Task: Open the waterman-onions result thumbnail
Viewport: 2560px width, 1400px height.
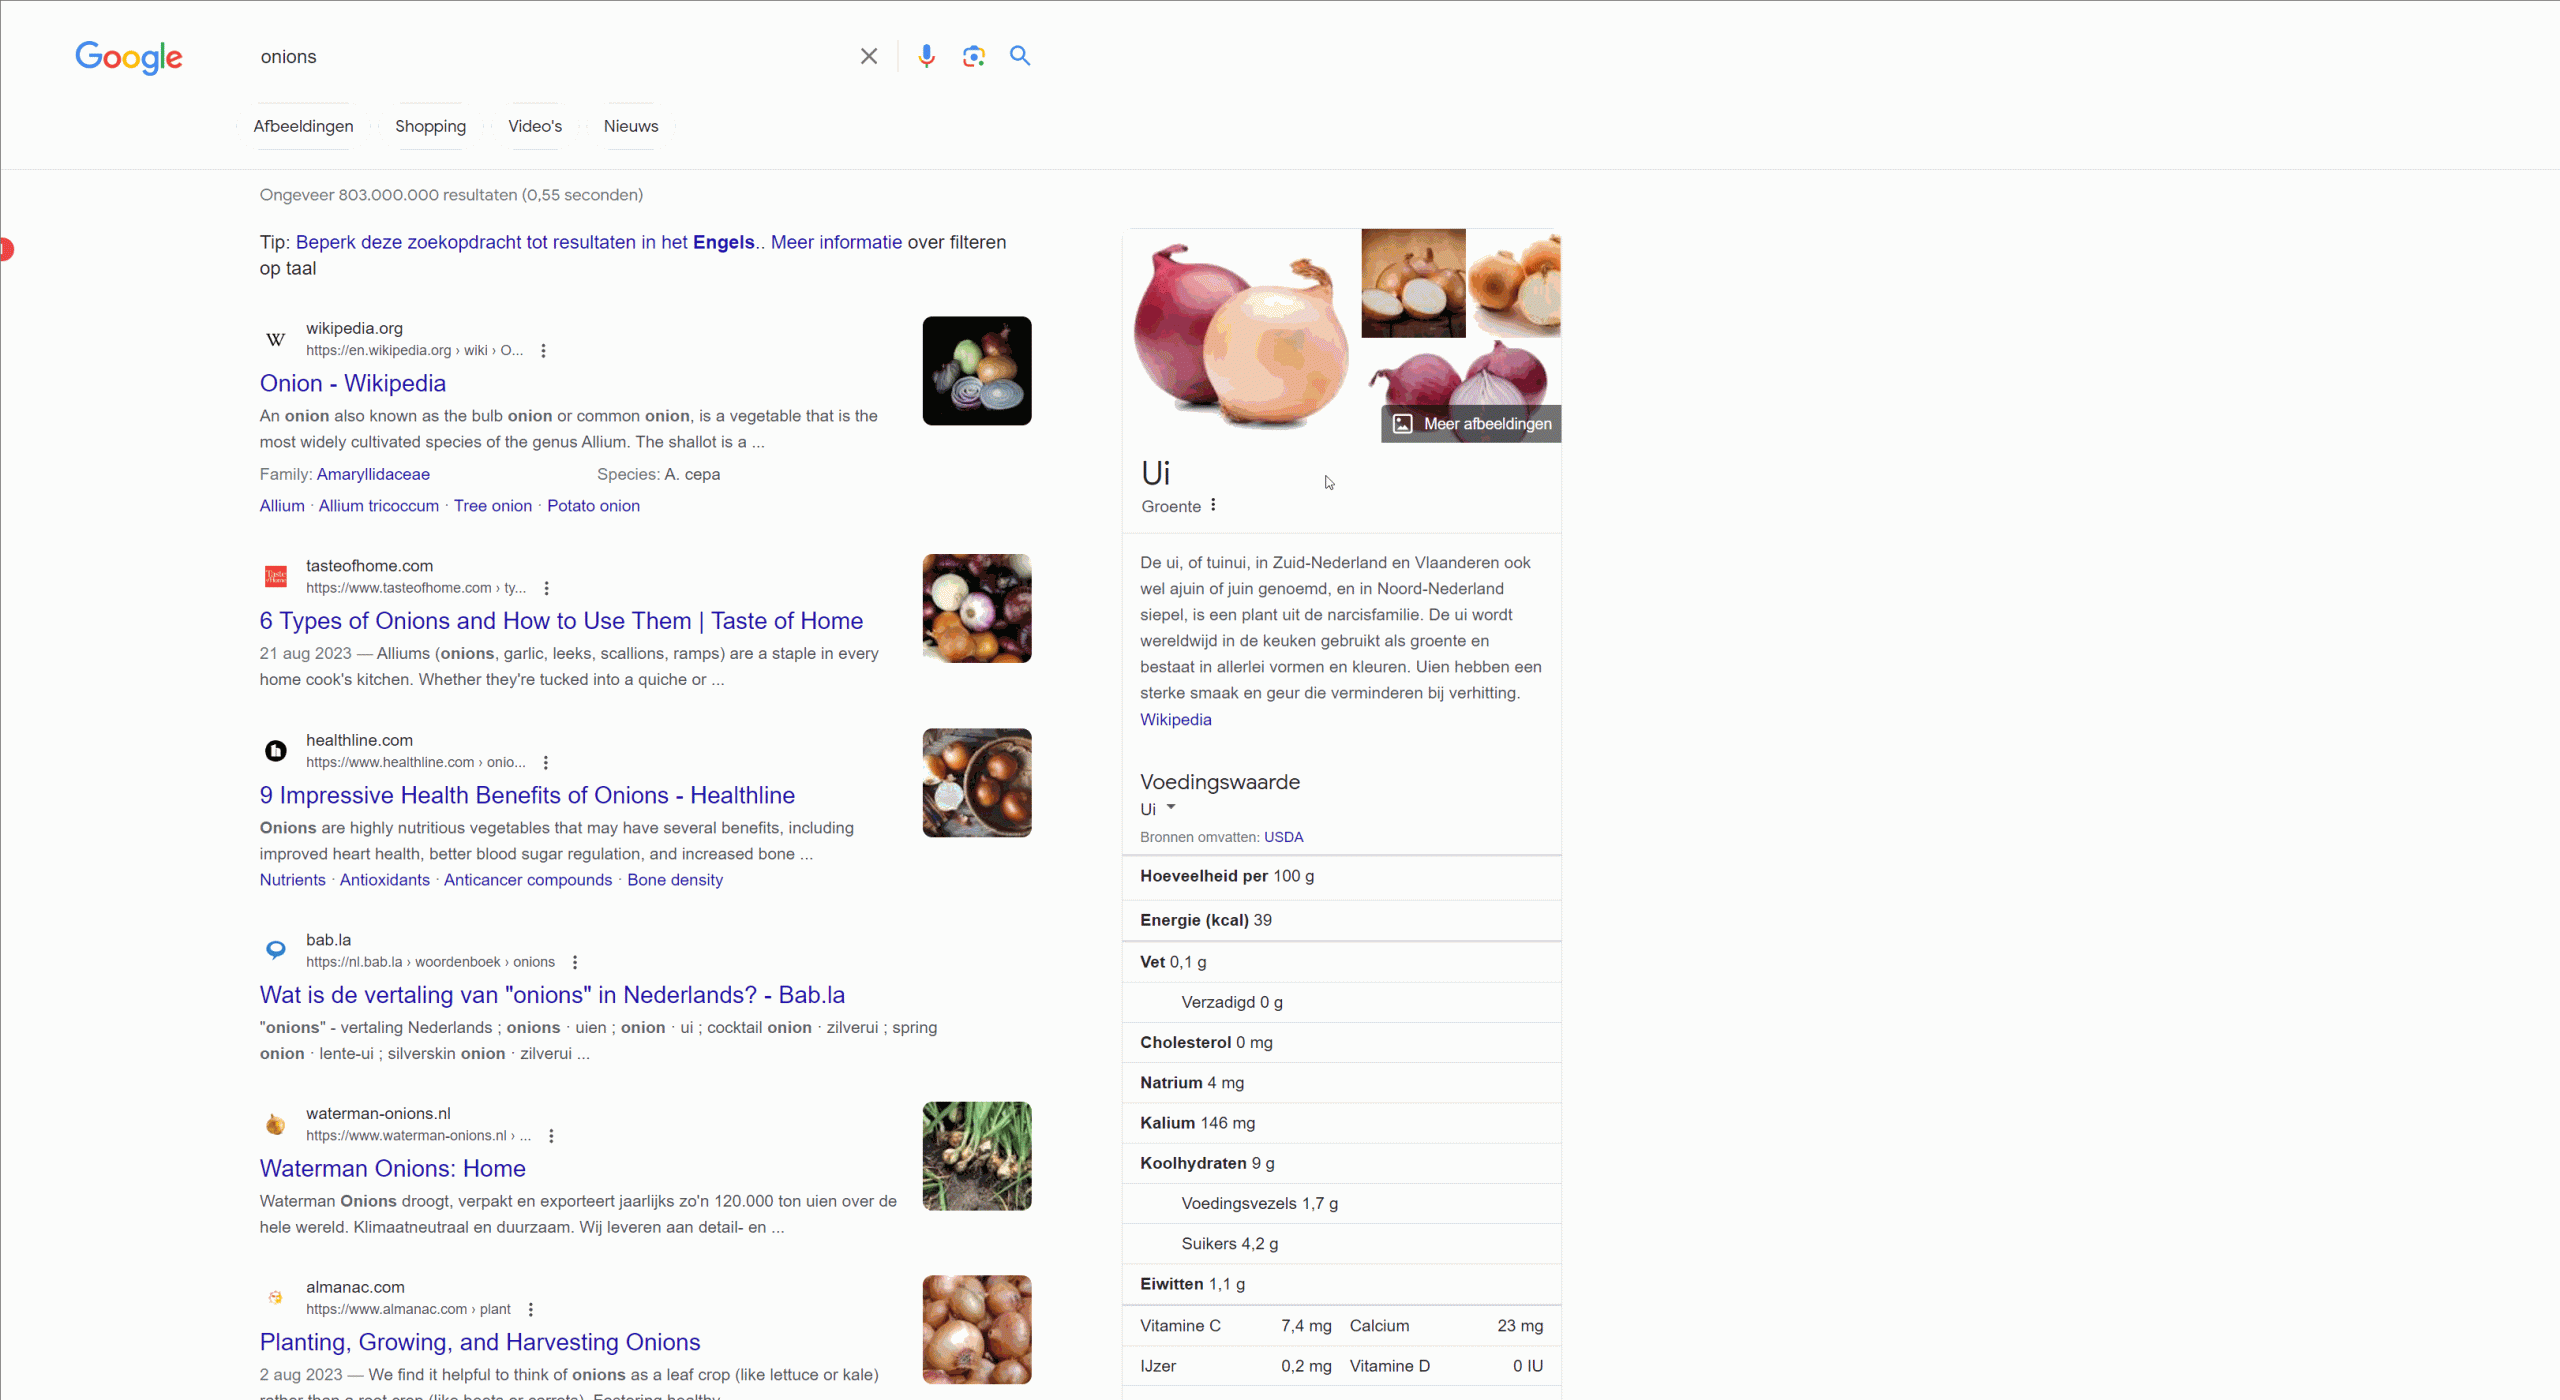Action: (977, 1157)
